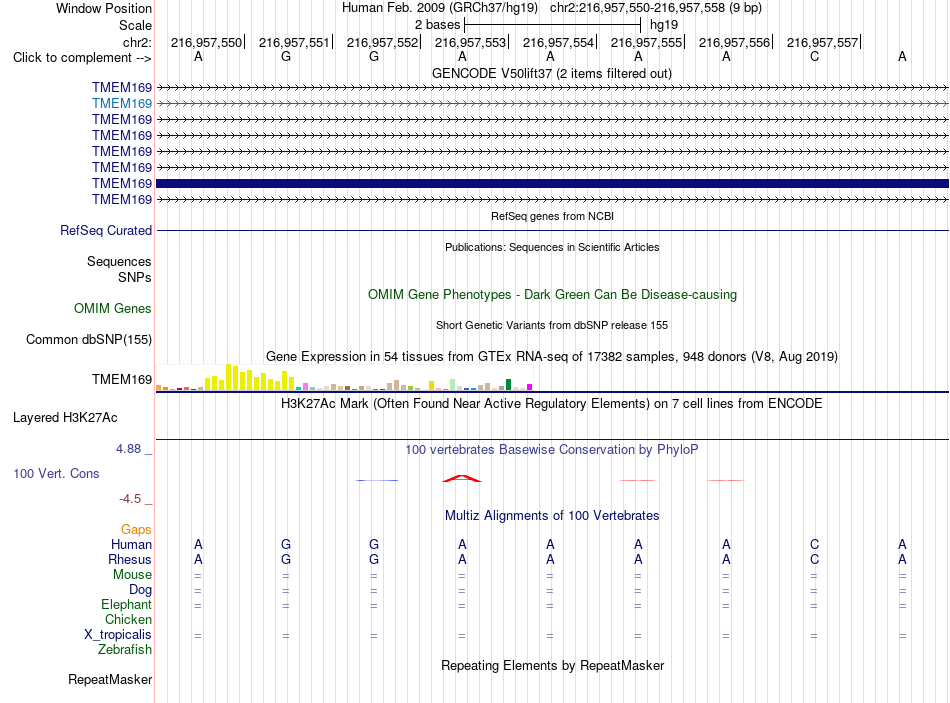Click 'Multiz Alignments of 100 Vertebrates' title
The width and height of the screenshot is (950, 703).
(x=552, y=516)
